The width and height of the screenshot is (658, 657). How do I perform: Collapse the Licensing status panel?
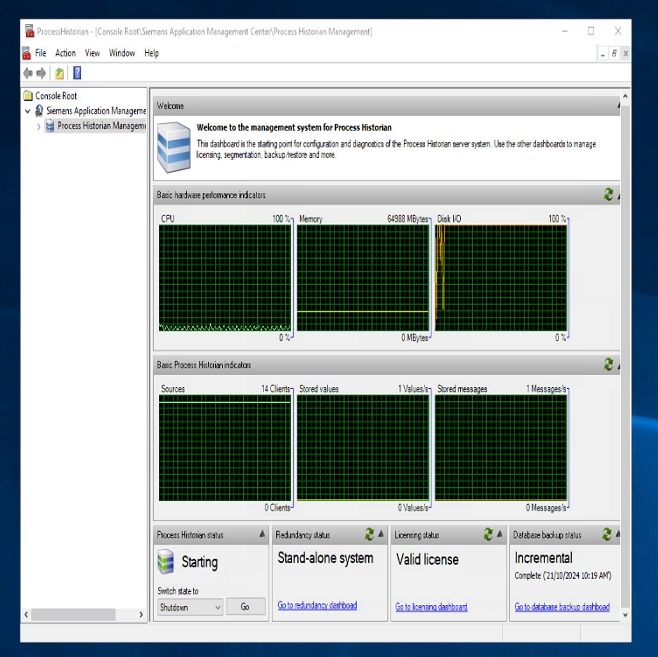[x=500, y=534]
